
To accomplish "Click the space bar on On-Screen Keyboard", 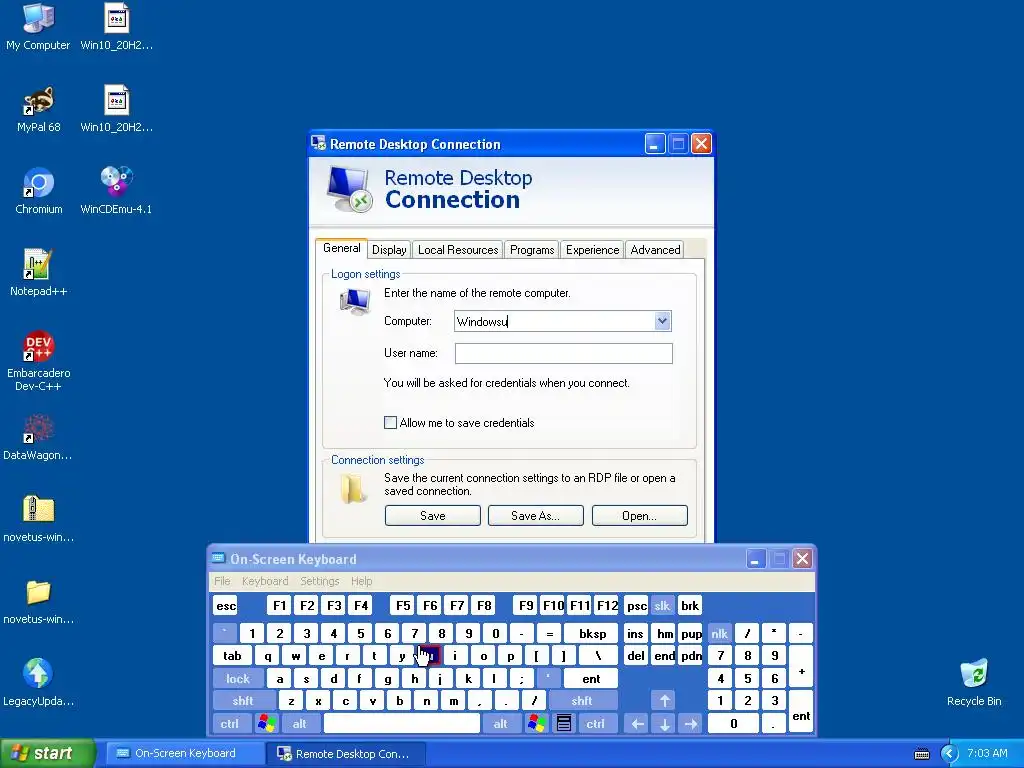I will pyautogui.click(x=402, y=724).
